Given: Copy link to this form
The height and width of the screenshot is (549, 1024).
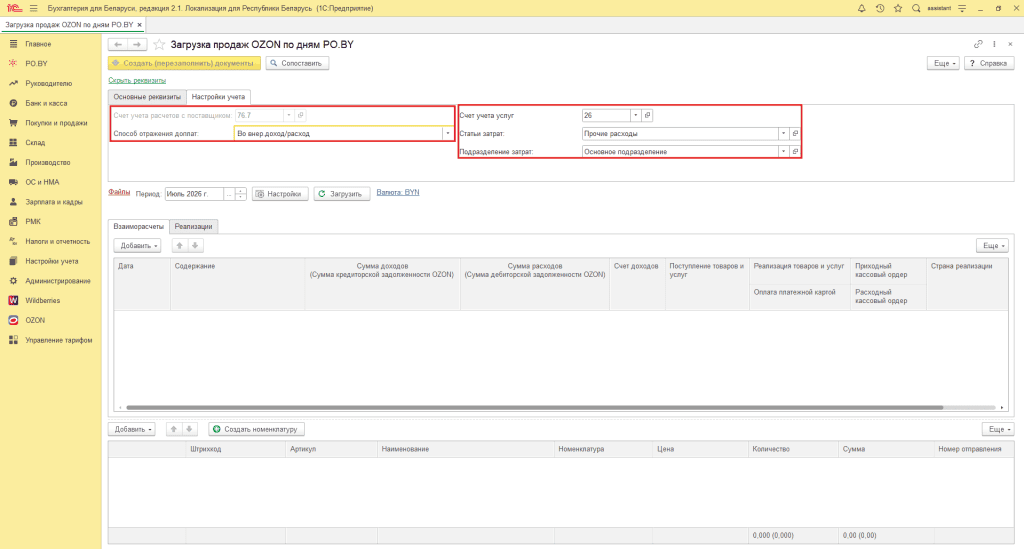Looking at the screenshot, I should [x=978, y=44].
